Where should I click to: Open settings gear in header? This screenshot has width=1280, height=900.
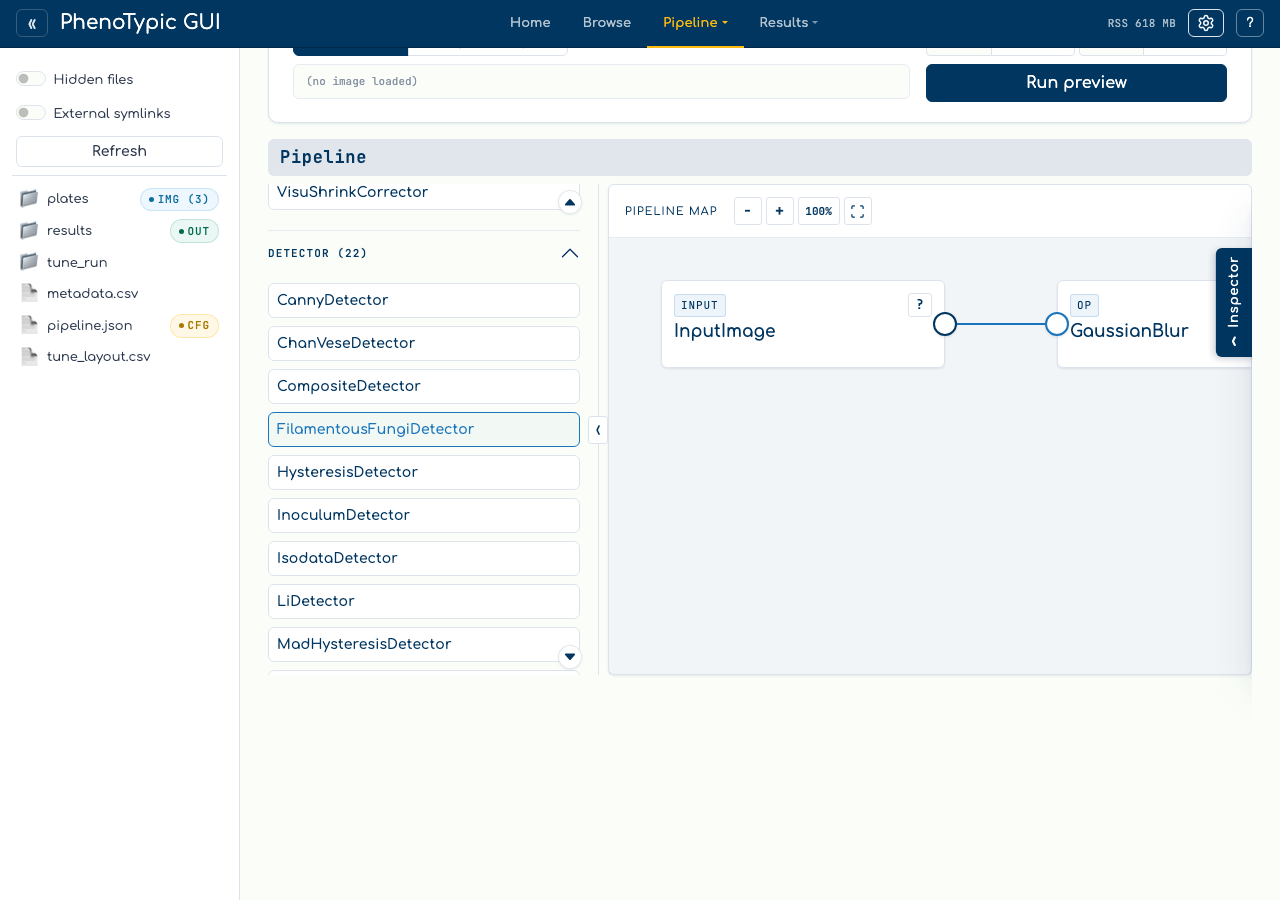point(1206,23)
